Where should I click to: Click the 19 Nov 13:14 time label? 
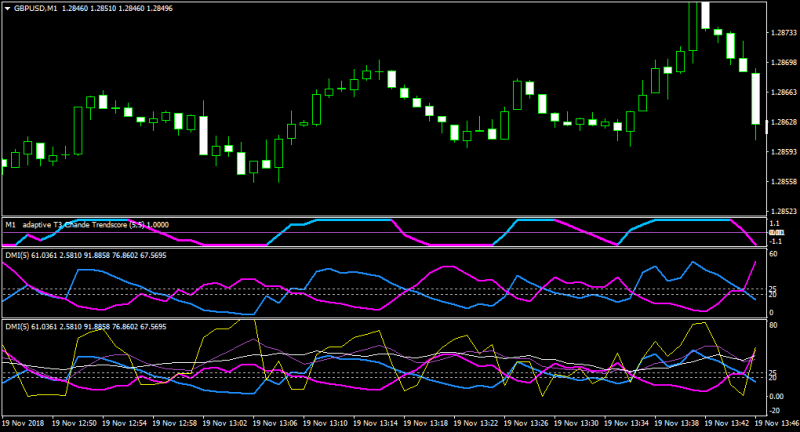376,423
